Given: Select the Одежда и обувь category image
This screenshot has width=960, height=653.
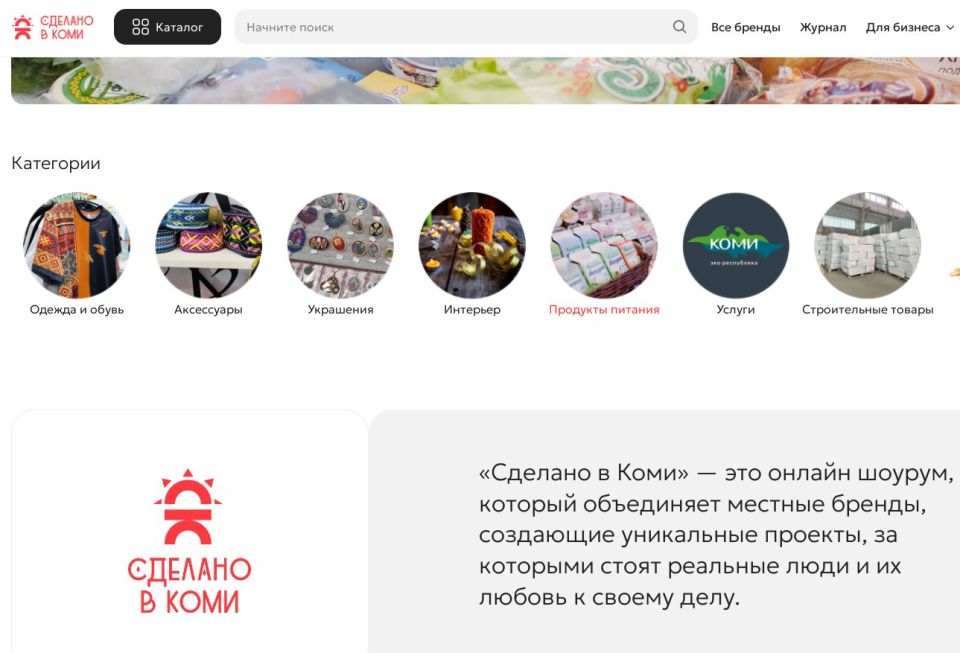Looking at the screenshot, I should pyautogui.click(x=77, y=245).
